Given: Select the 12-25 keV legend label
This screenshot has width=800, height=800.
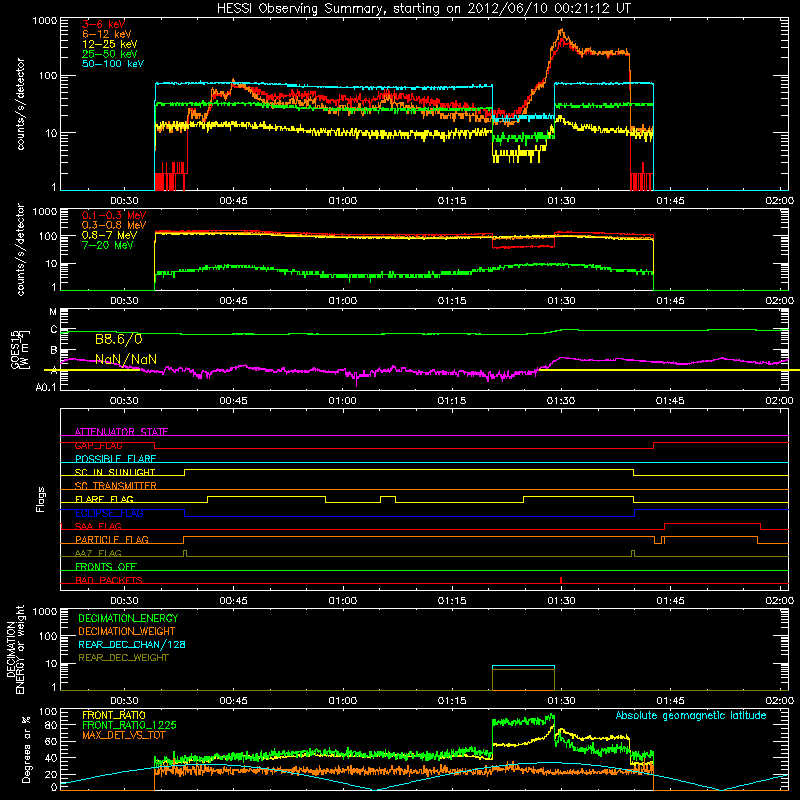Looking at the screenshot, I should click(109, 44).
